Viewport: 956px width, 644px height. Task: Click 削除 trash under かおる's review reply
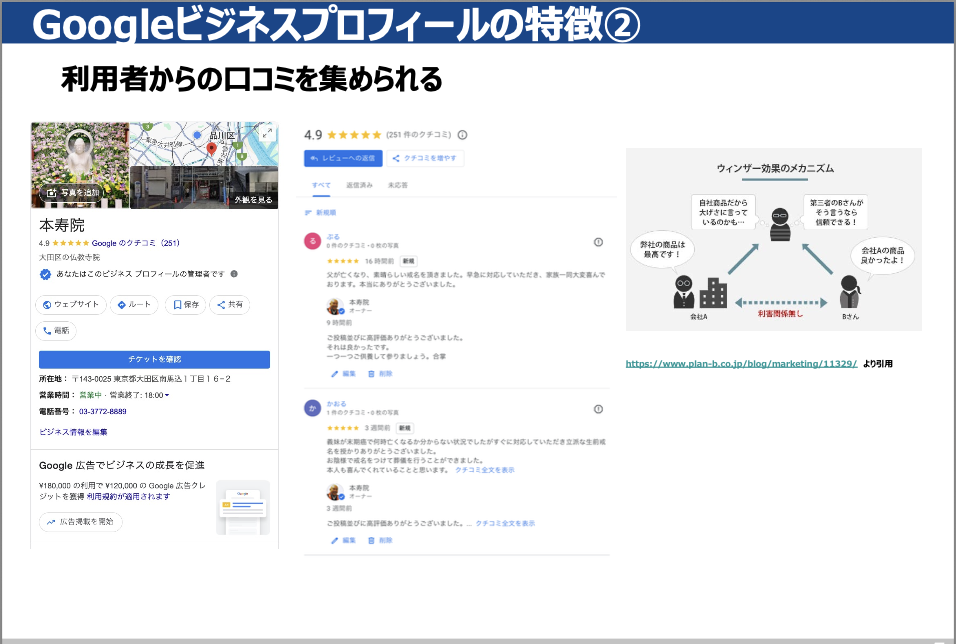pyautogui.click(x=380, y=540)
